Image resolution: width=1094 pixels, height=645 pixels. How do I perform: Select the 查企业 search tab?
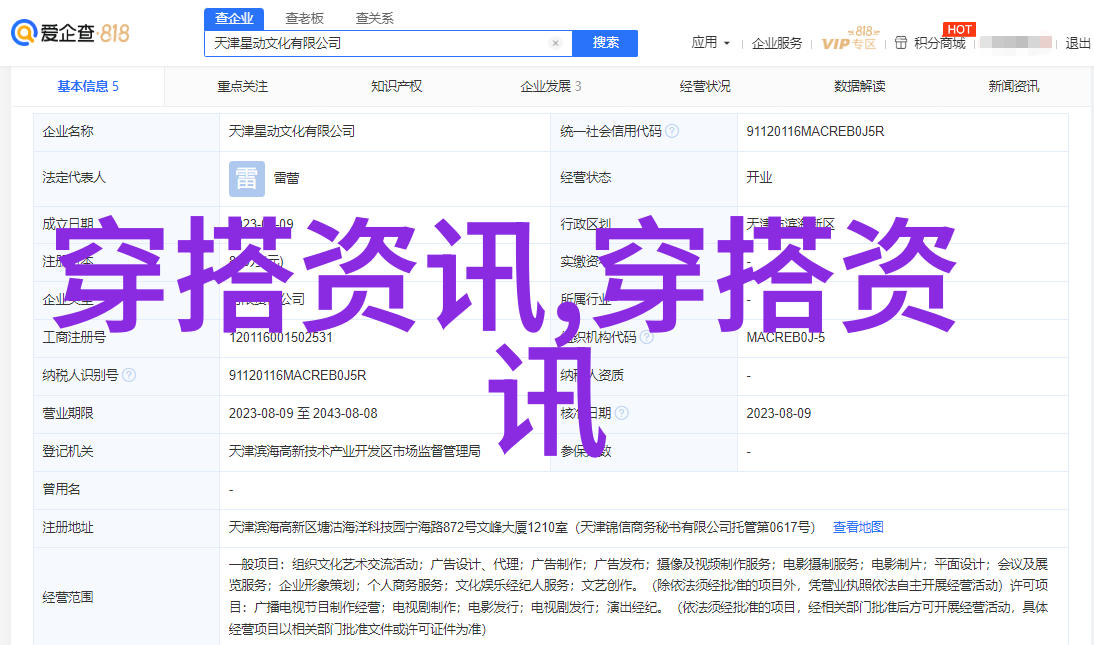234,18
